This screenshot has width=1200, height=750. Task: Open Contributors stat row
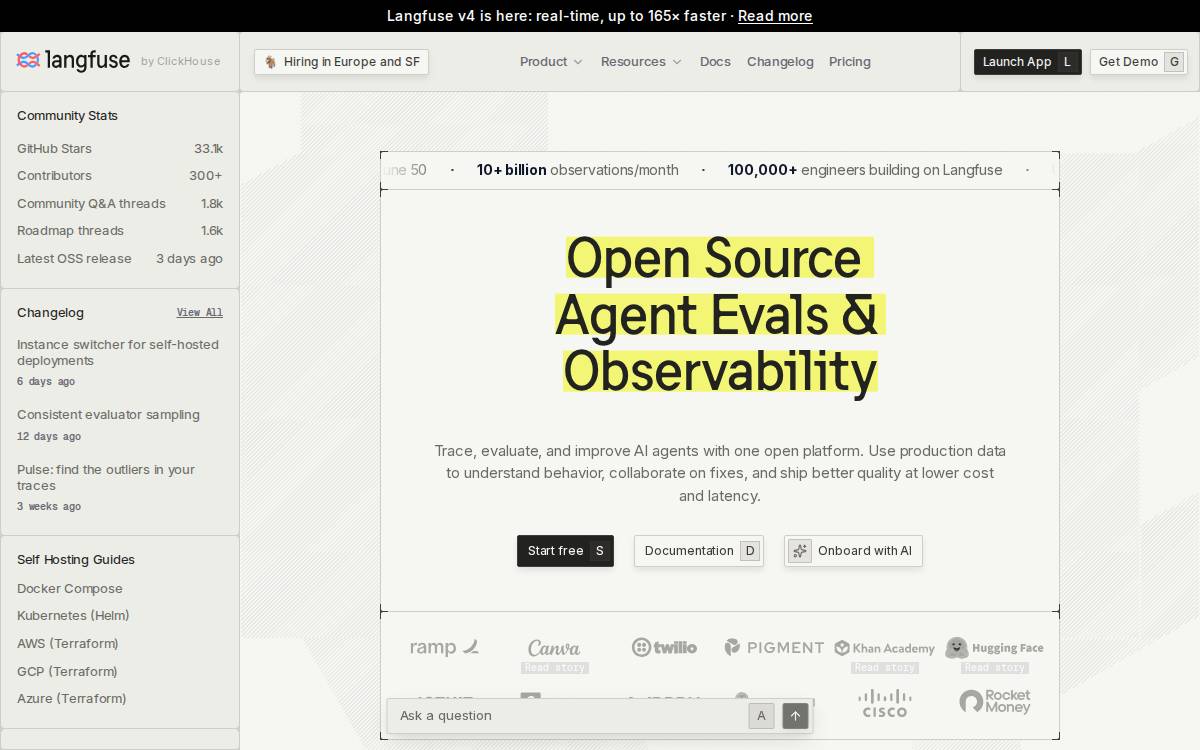(120, 176)
